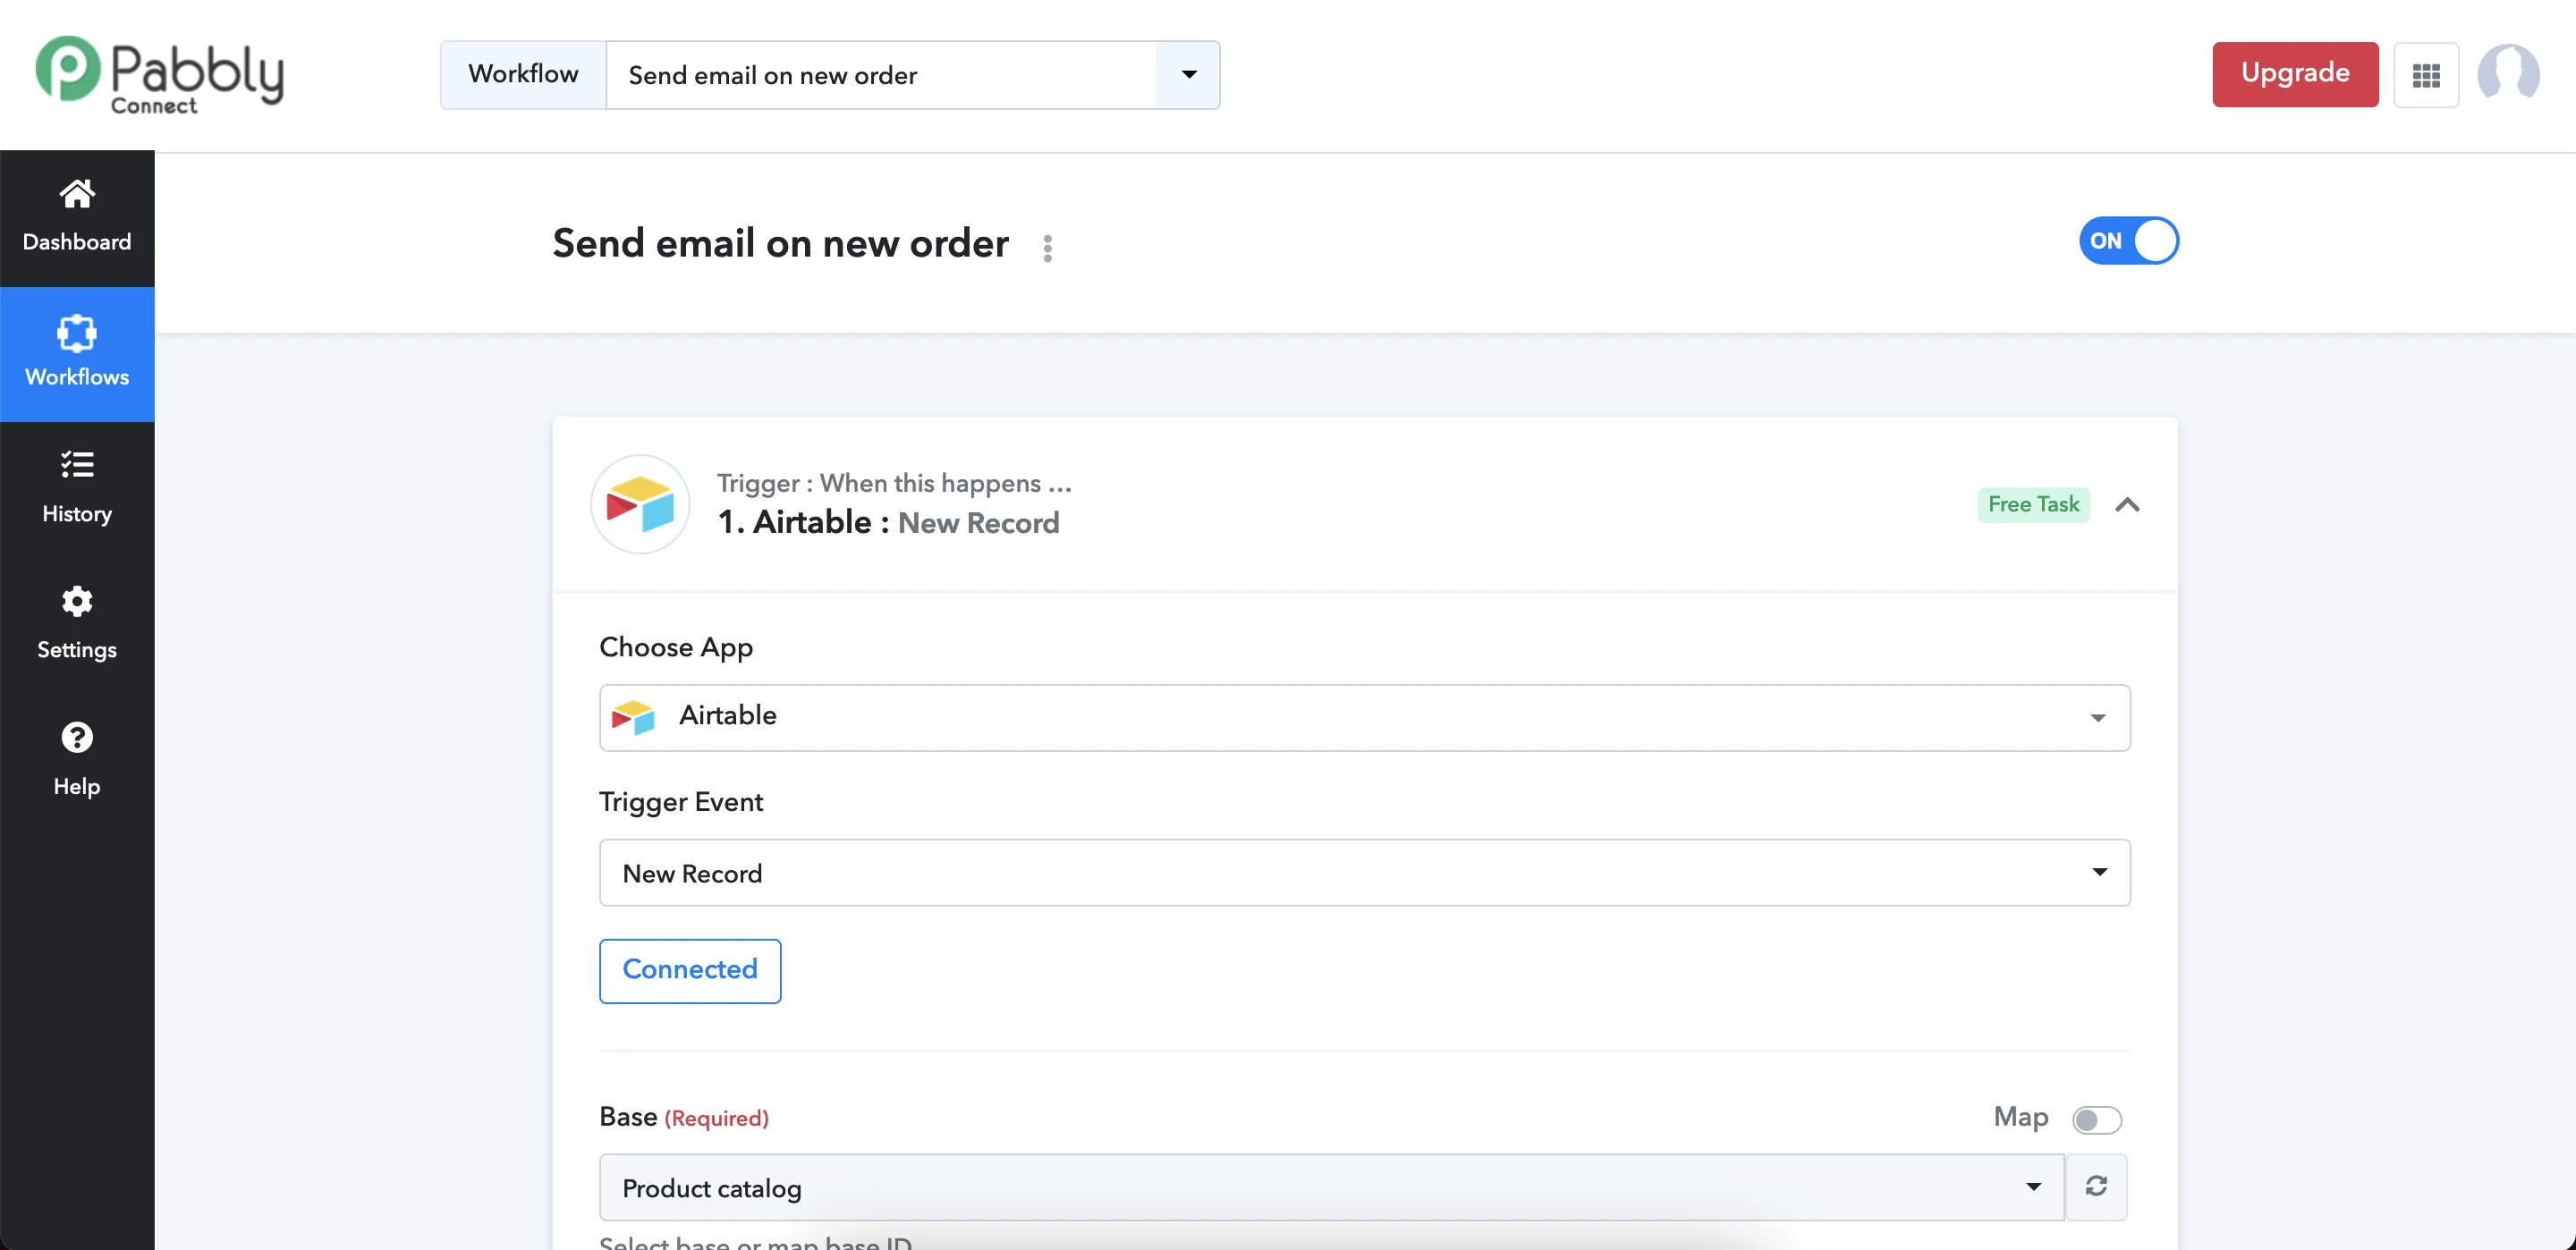Open the apps grid menu
The image size is (2576, 1250).
2426,75
